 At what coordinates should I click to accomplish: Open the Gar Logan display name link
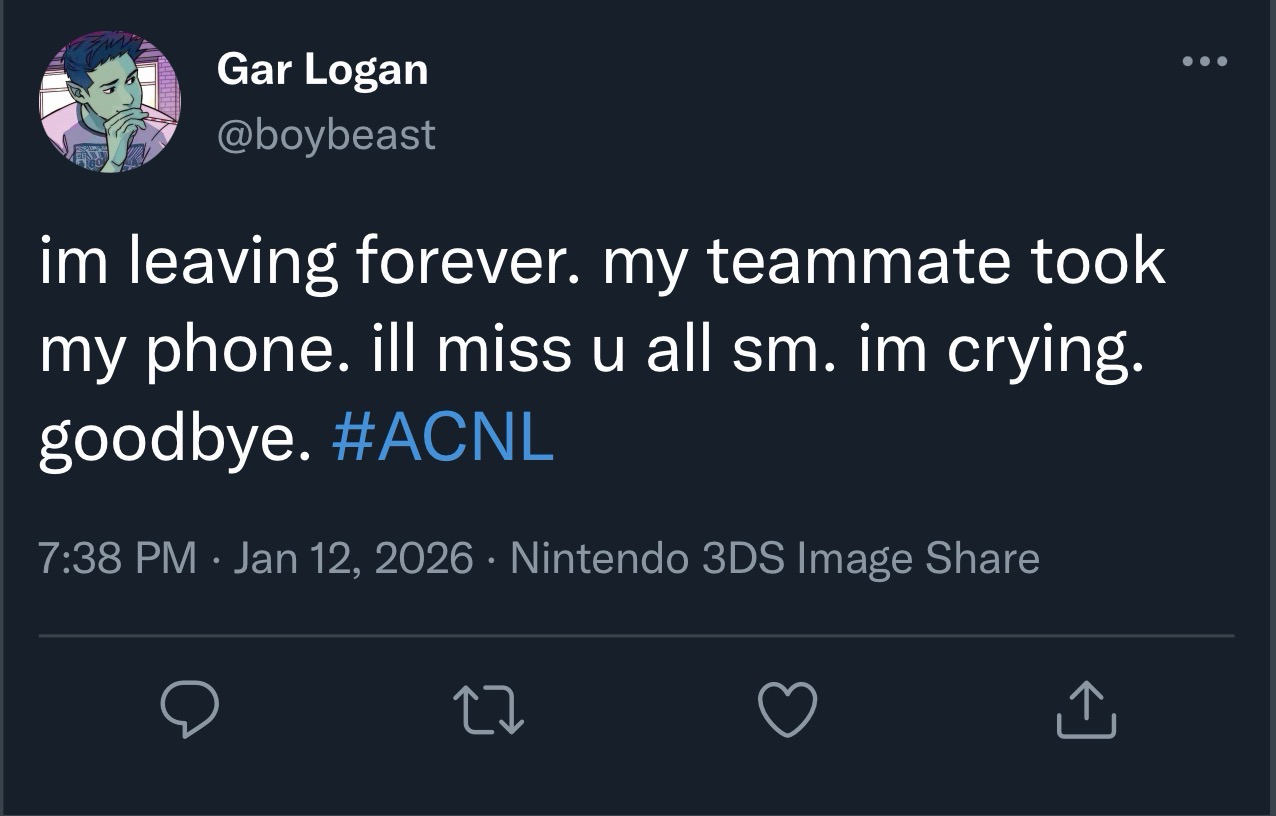tap(322, 69)
